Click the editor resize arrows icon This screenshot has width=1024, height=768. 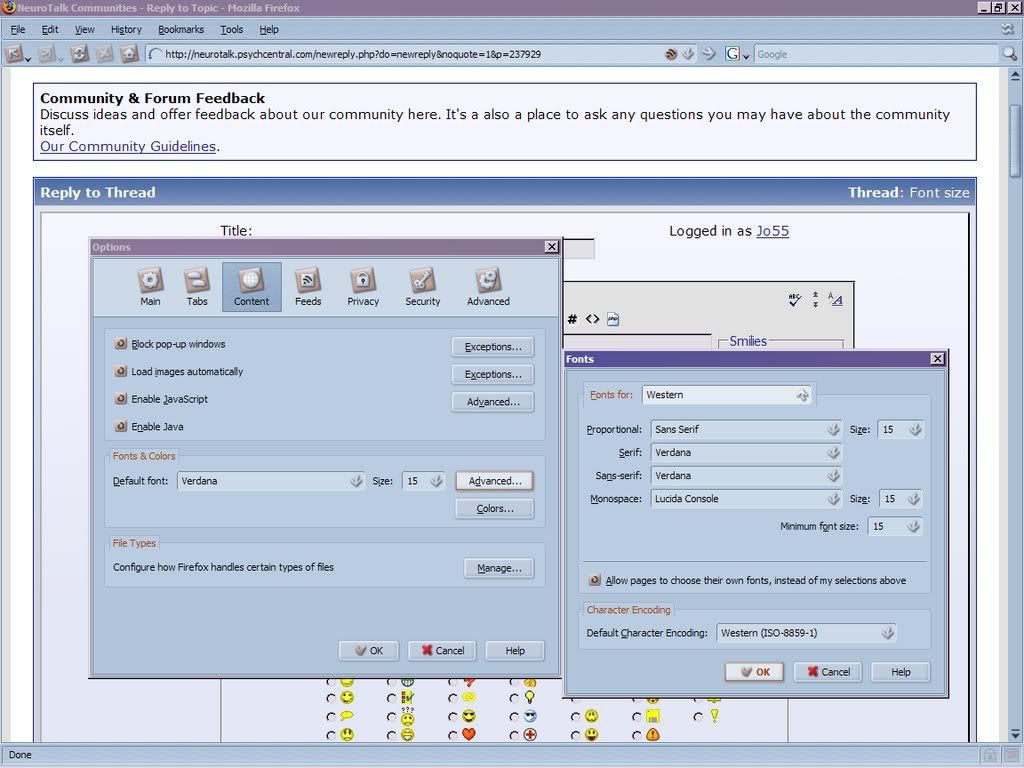[815, 300]
